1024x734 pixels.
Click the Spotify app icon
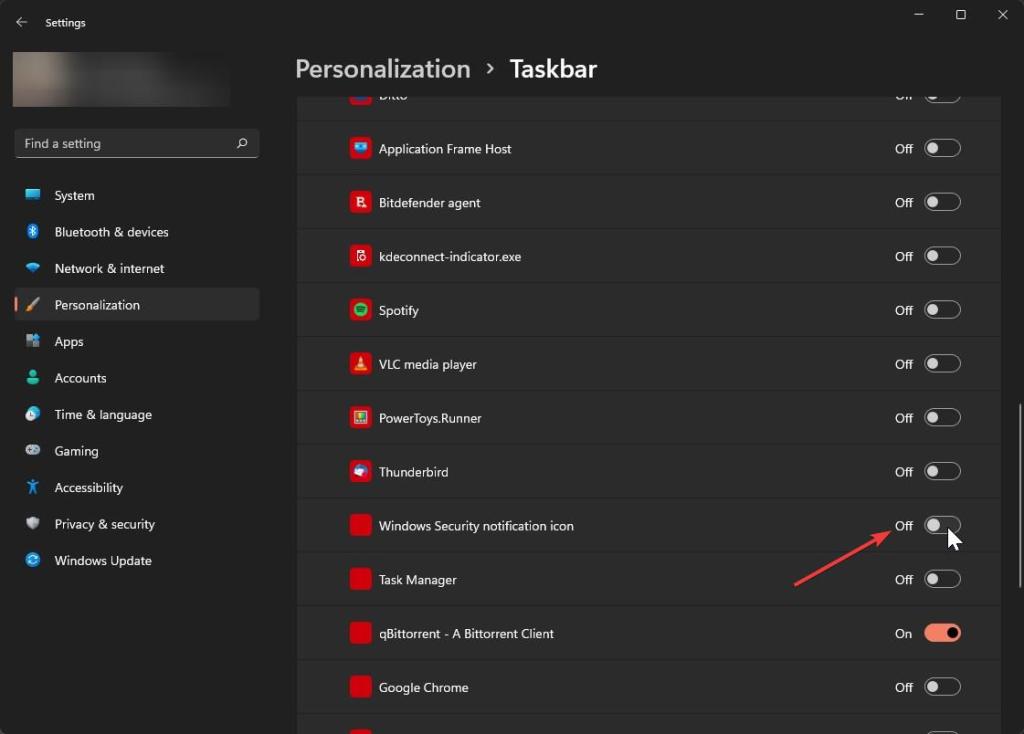click(360, 310)
